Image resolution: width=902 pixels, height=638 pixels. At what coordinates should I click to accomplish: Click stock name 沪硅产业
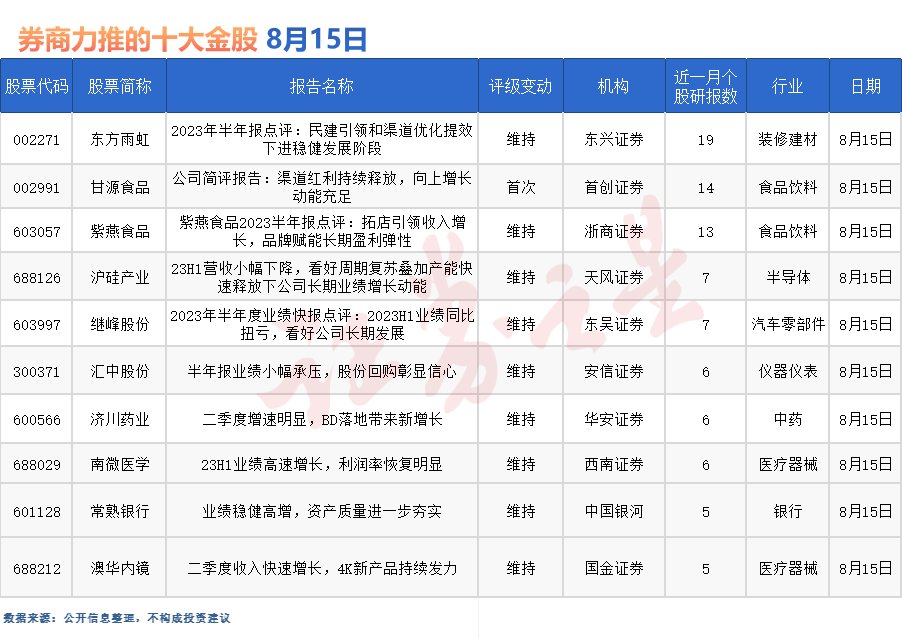pyautogui.click(x=120, y=277)
